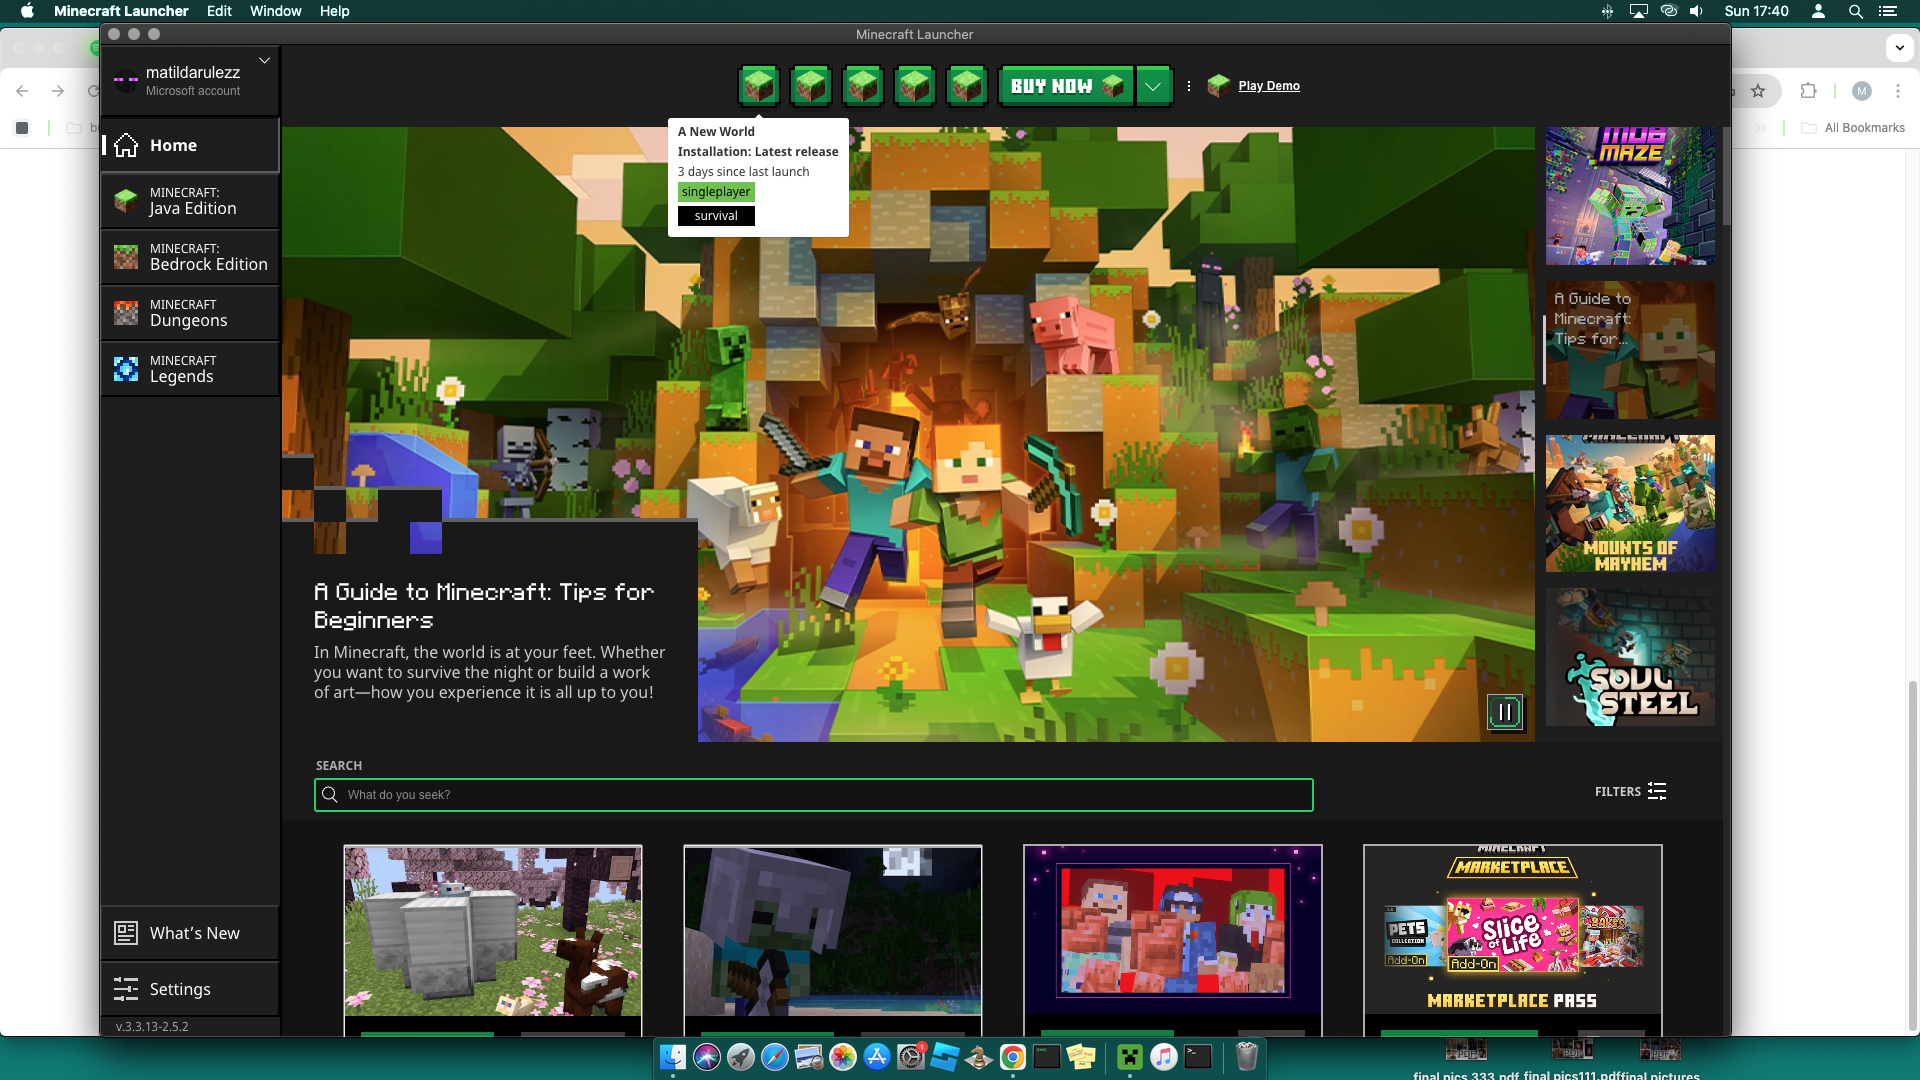Open Minecraft Dungeons sidebar icon

(x=126, y=313)
